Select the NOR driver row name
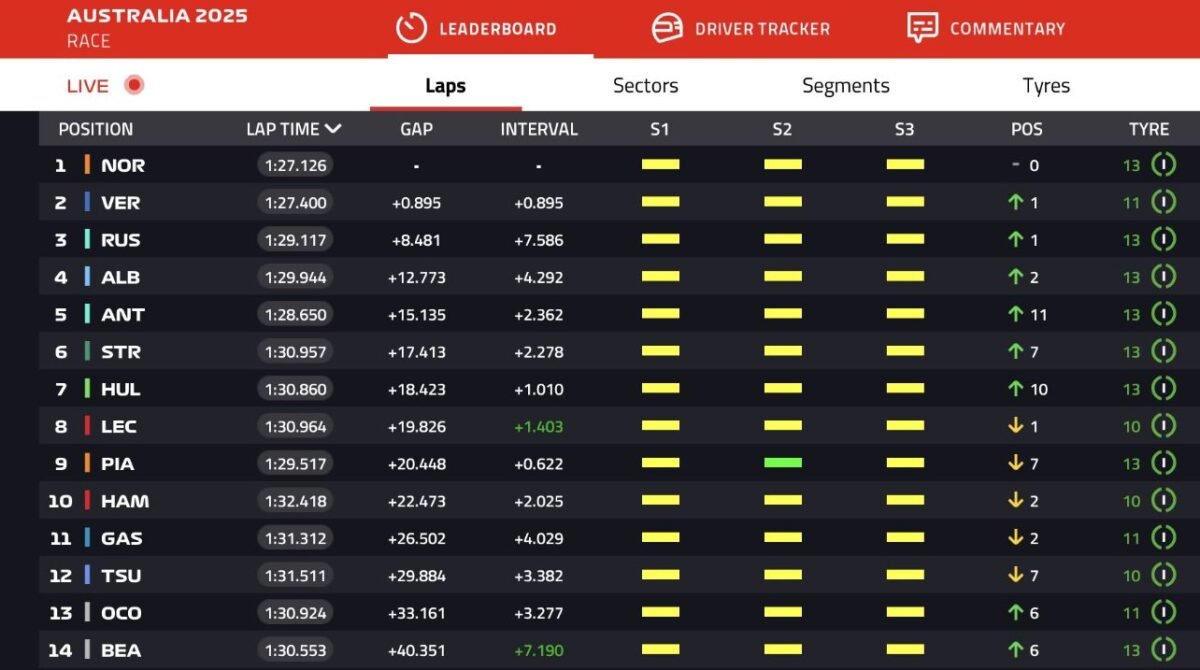This screenshot has height=670, width=1200. click(x=123, y=166)
